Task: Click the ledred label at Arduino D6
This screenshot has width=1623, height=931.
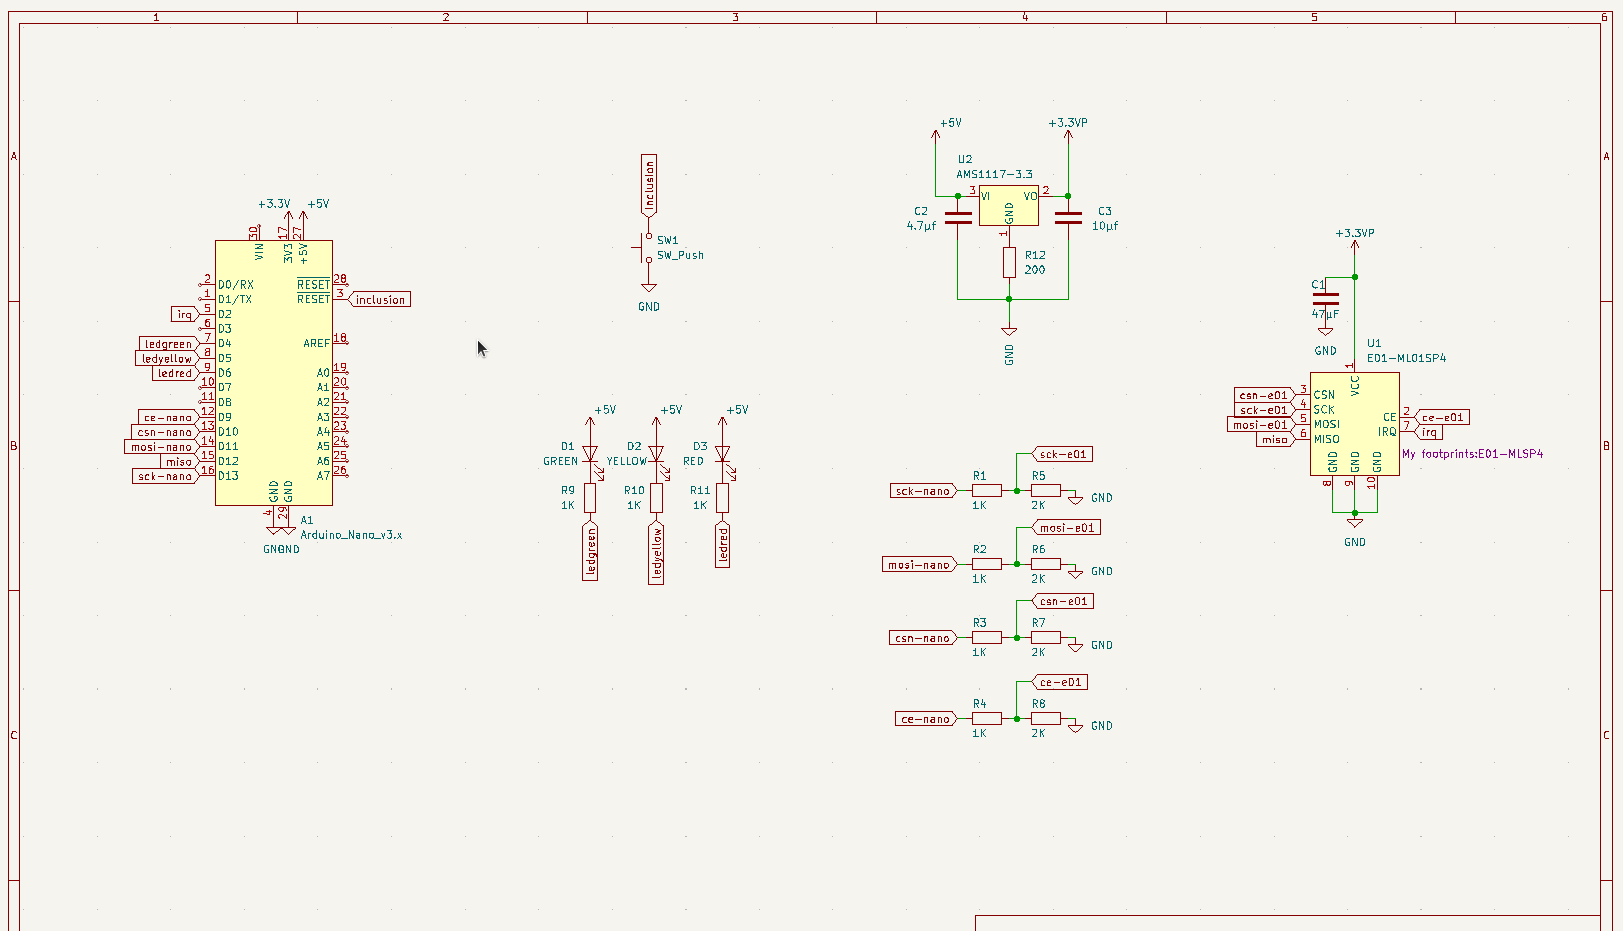Action: 175,373
